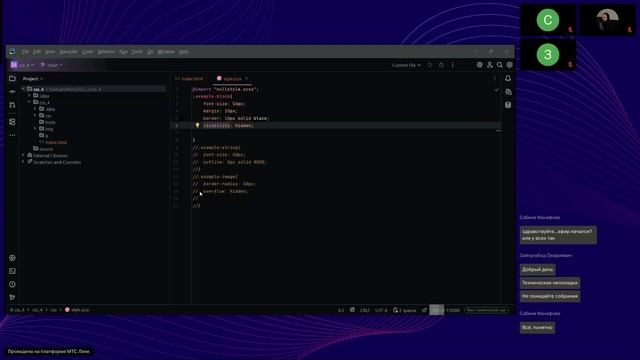Click the cursor position 6:5 in status bar

click(341, 310)
